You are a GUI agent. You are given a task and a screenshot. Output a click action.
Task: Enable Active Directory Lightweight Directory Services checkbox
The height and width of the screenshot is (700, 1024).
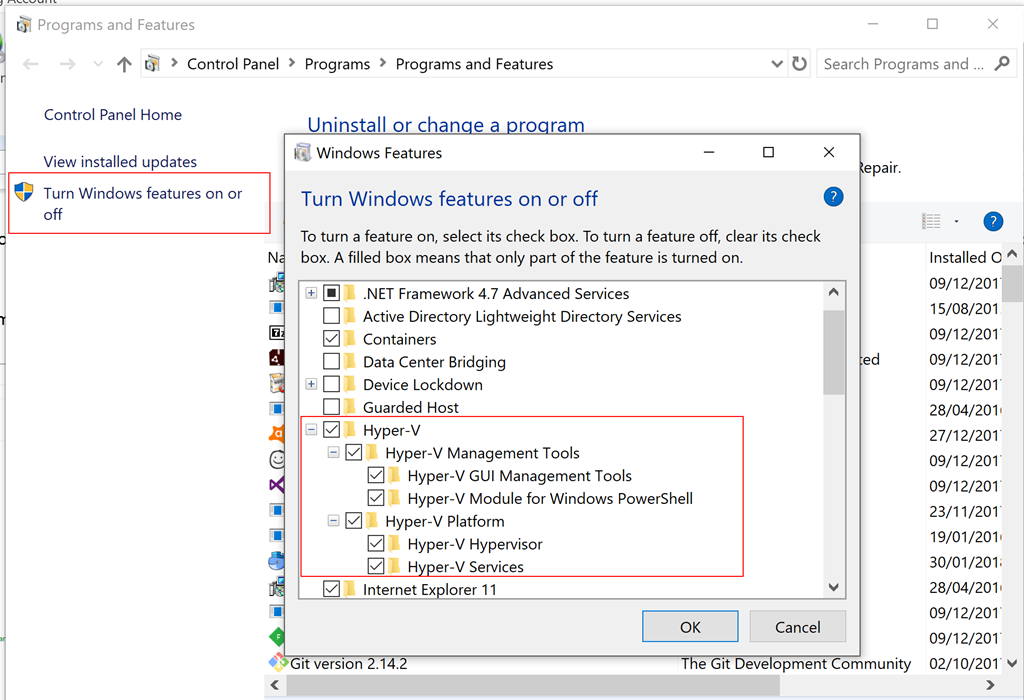[x=332, y=316]
